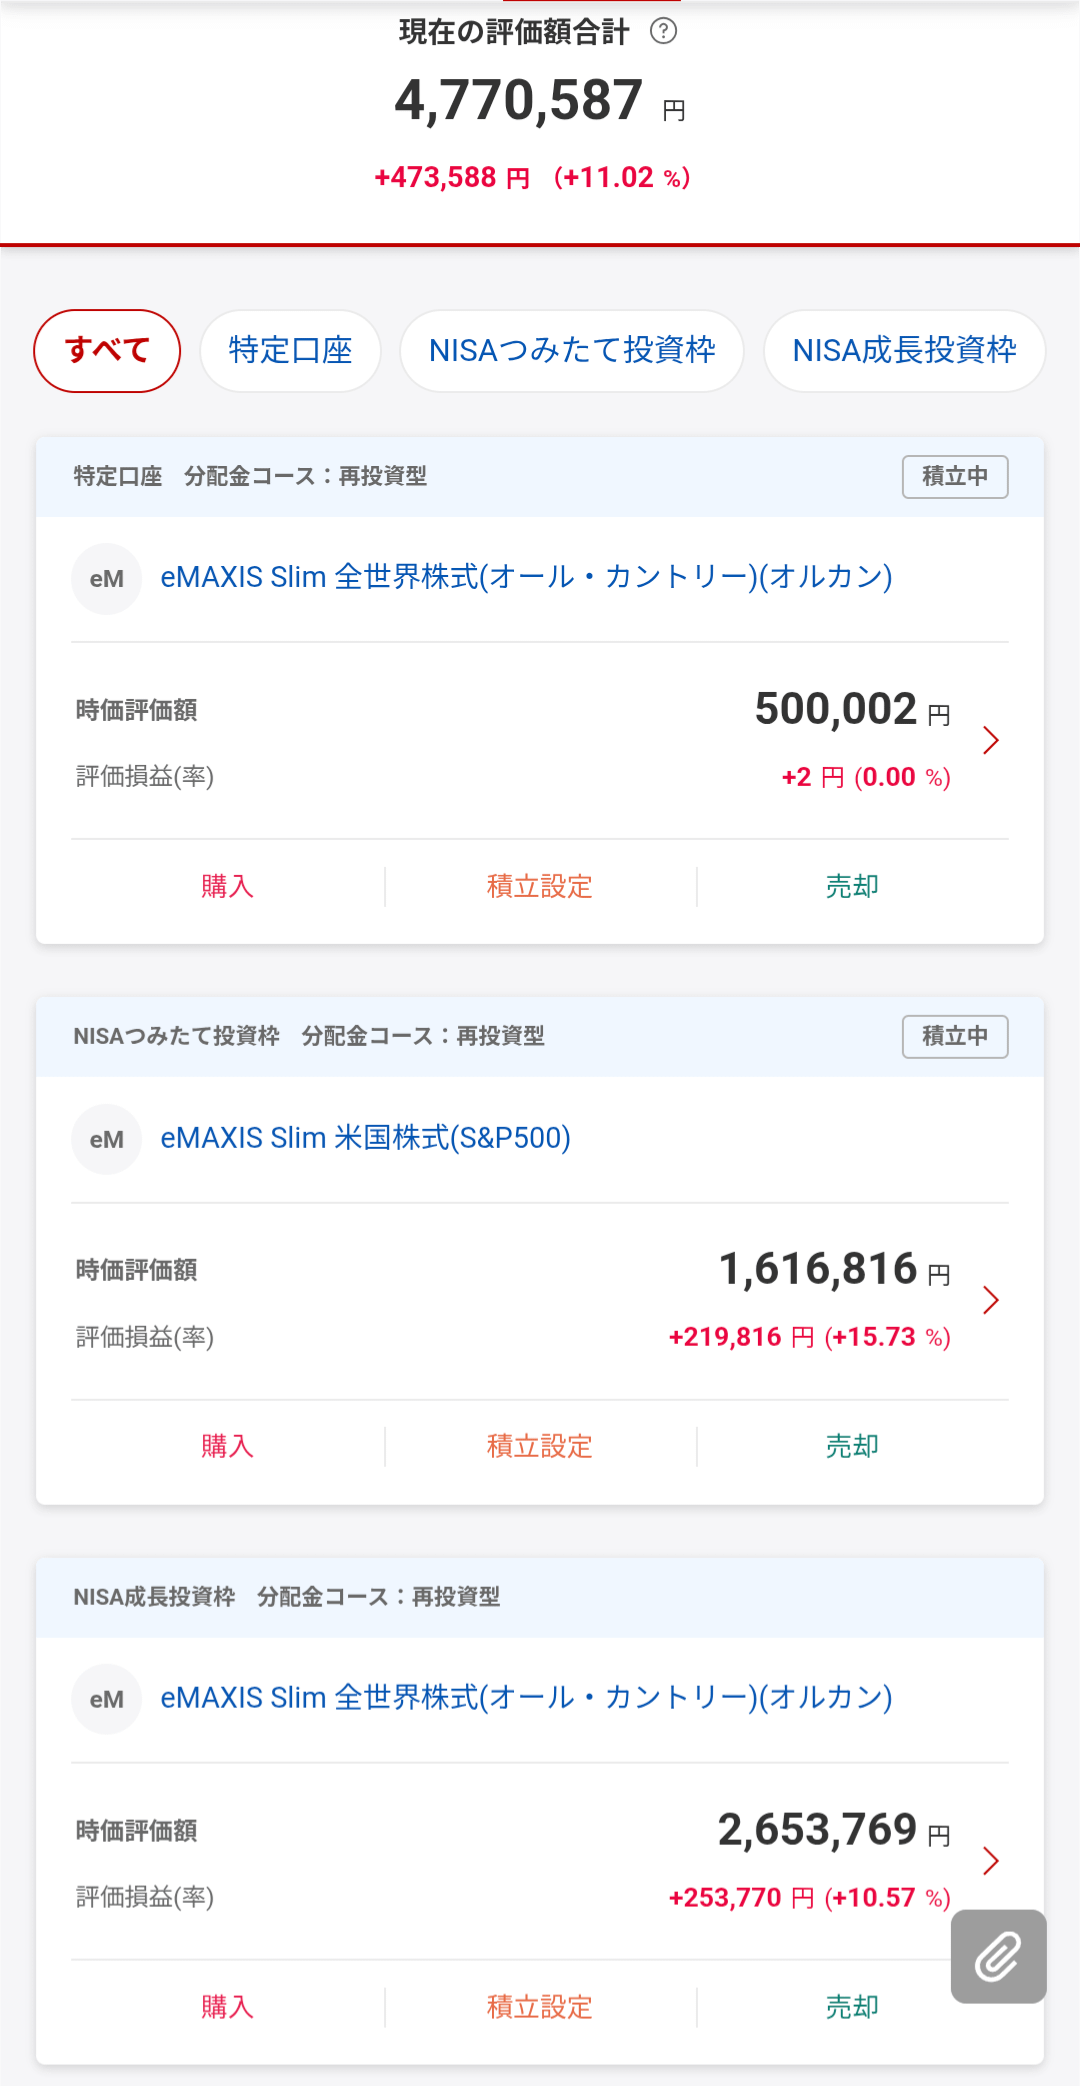The height and width of the screenshot is (2086, 1080).
Task: Tap eM logo of NISA成長投資枠 オルカン fund
Action: 106,1699
